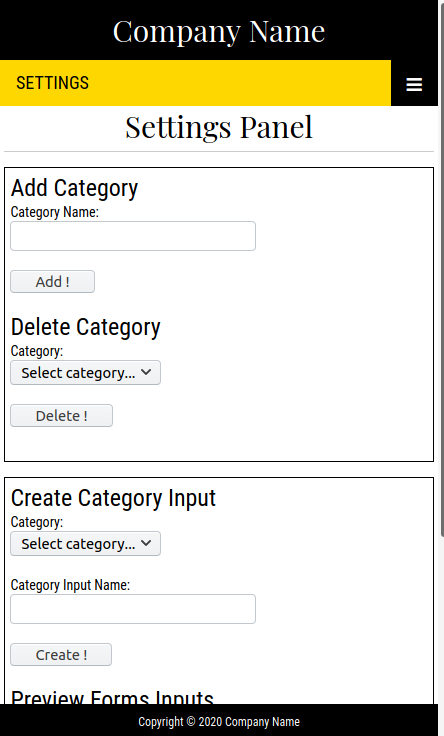This screenshot has width=444, height=736.
Task: Click the Company Name header title
Action: pos(219,31)
